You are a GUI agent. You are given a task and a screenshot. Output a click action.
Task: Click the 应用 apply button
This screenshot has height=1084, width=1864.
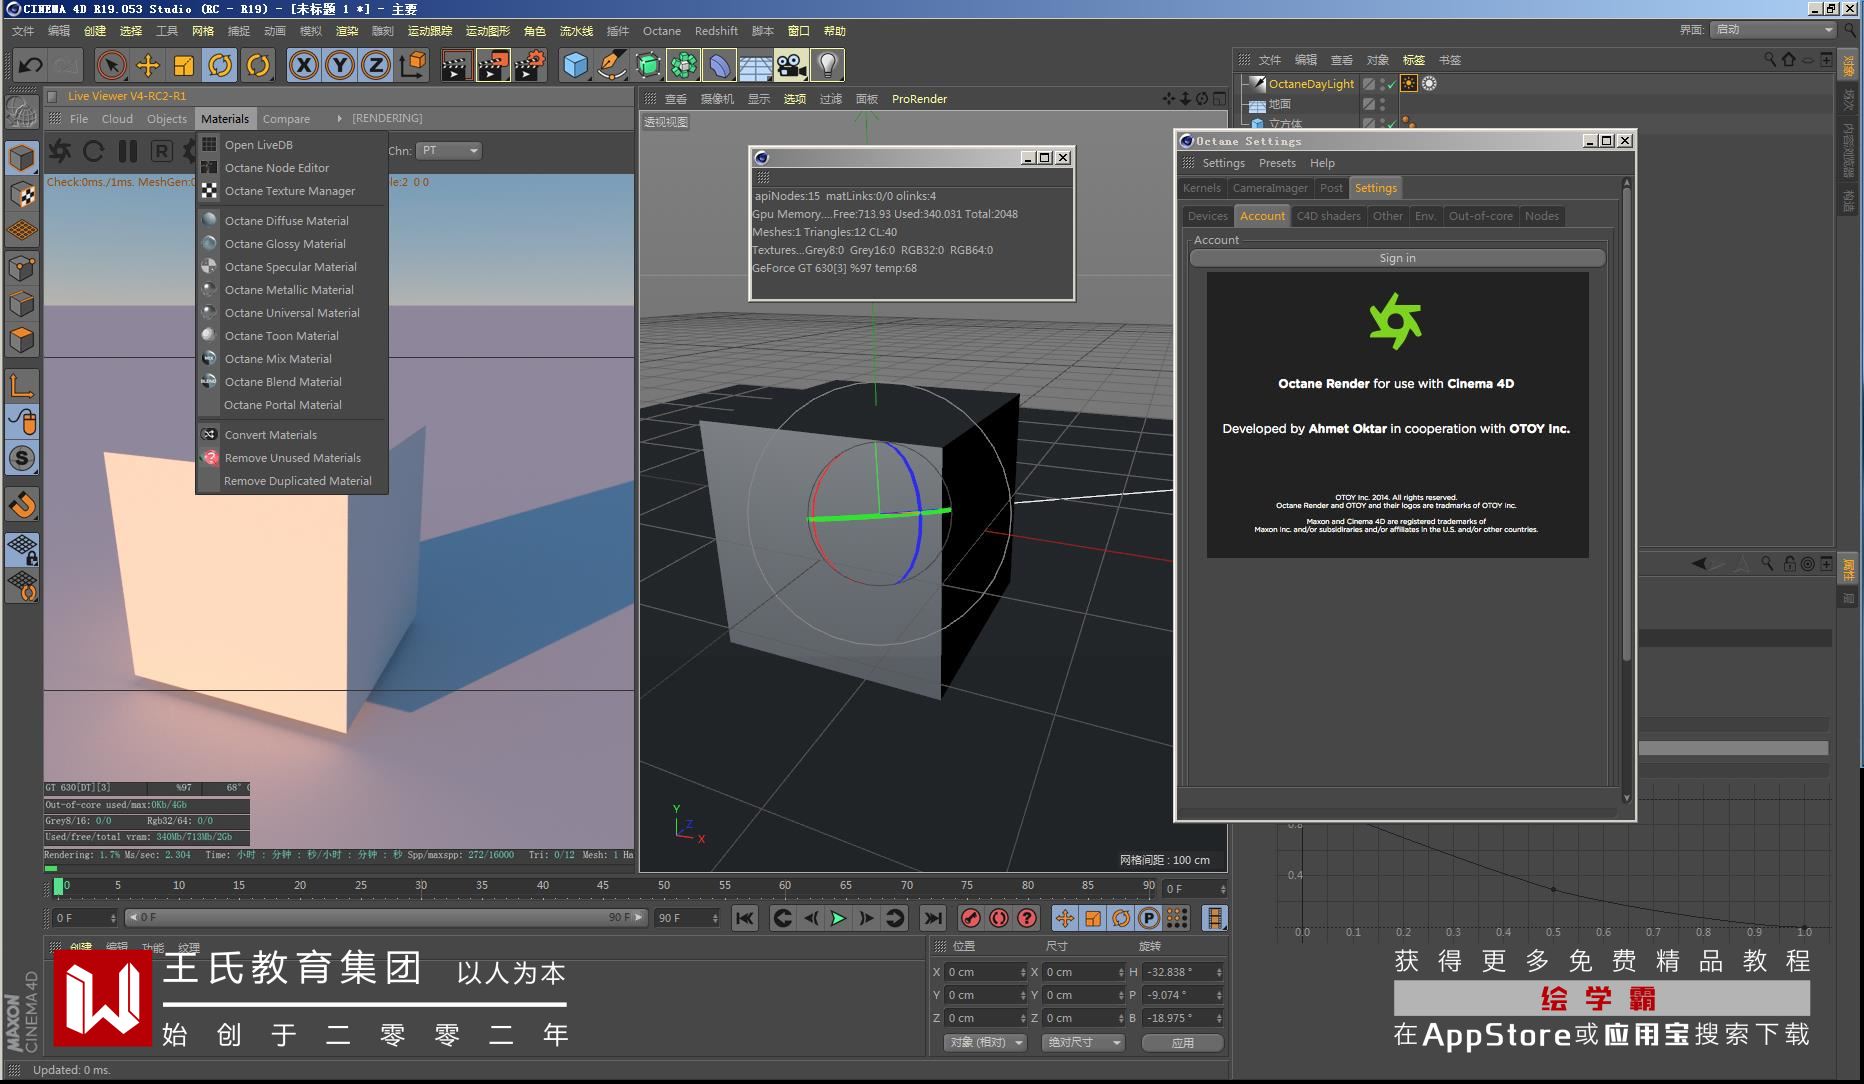(1182, 1042)
